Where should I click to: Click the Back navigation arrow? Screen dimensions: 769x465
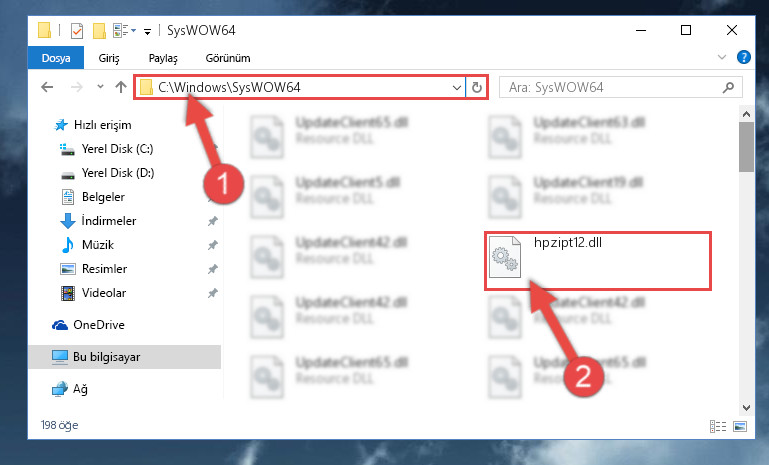pos(47,87)
